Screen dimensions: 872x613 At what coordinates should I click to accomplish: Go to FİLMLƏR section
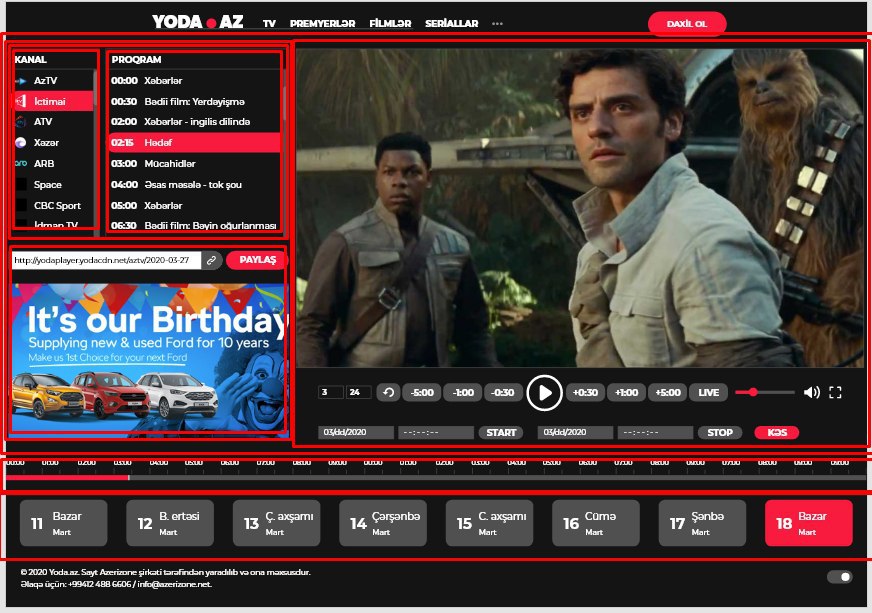click(390, 23)
